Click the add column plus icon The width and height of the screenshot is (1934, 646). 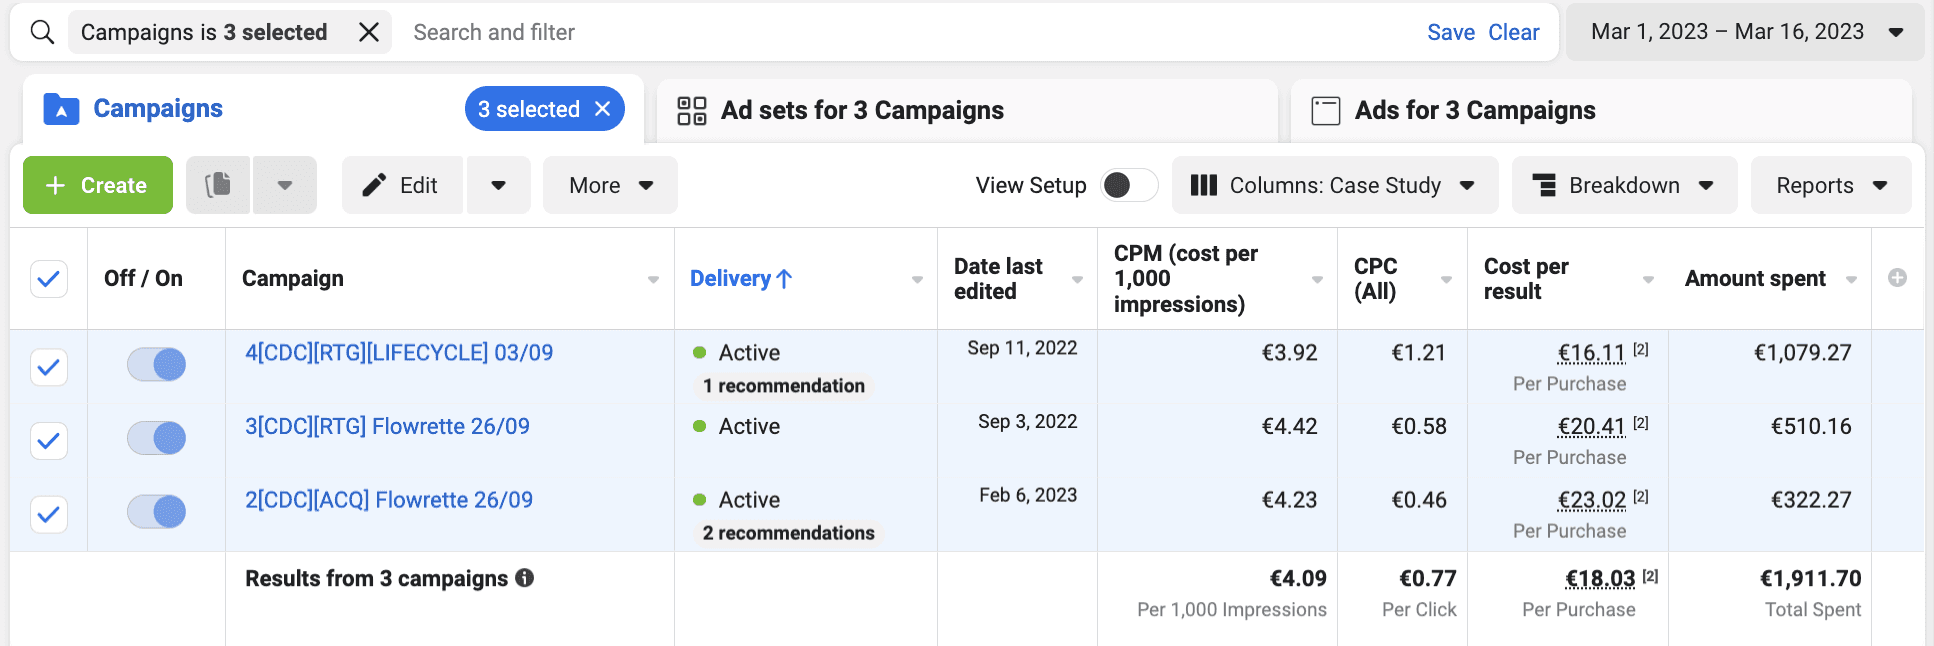[1897, 278]
